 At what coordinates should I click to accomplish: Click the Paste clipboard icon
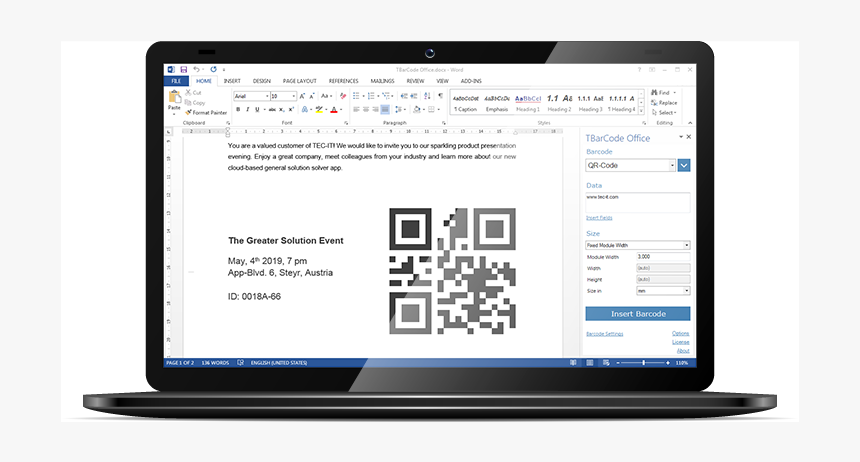click(174, 98)
